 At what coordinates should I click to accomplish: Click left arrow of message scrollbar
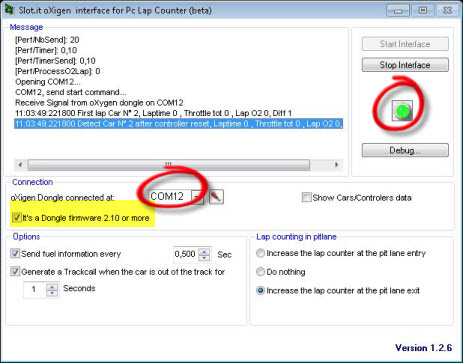click(x=21, y=165)
